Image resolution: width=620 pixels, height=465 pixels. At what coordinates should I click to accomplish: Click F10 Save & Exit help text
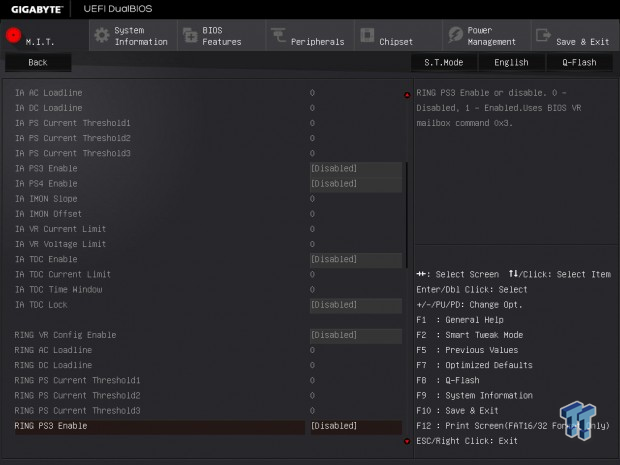457,411
